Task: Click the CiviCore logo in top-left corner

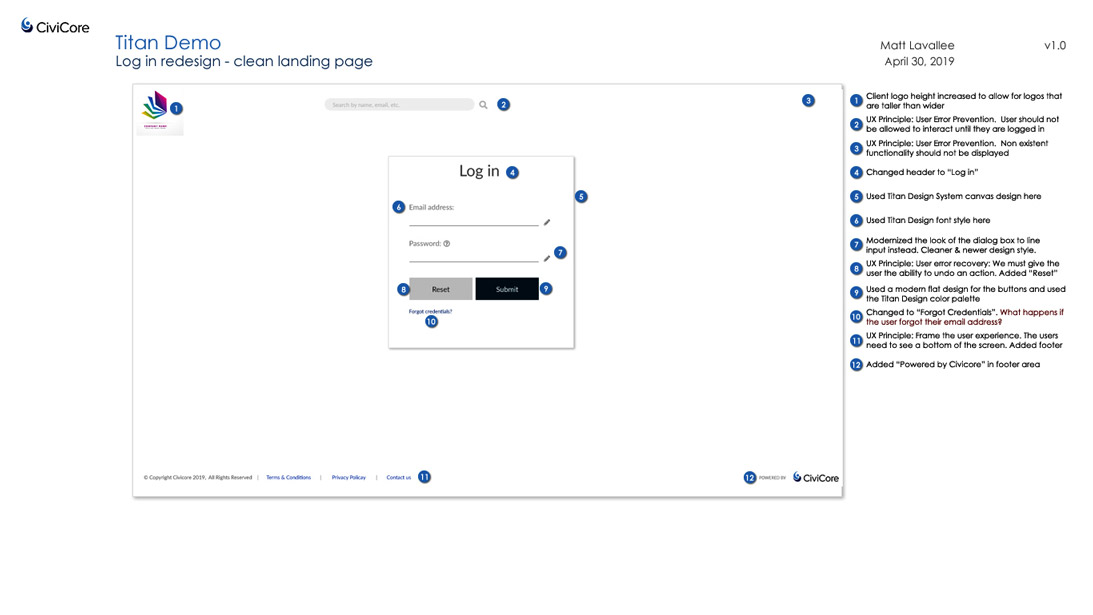Action: (x=55, y=26)
